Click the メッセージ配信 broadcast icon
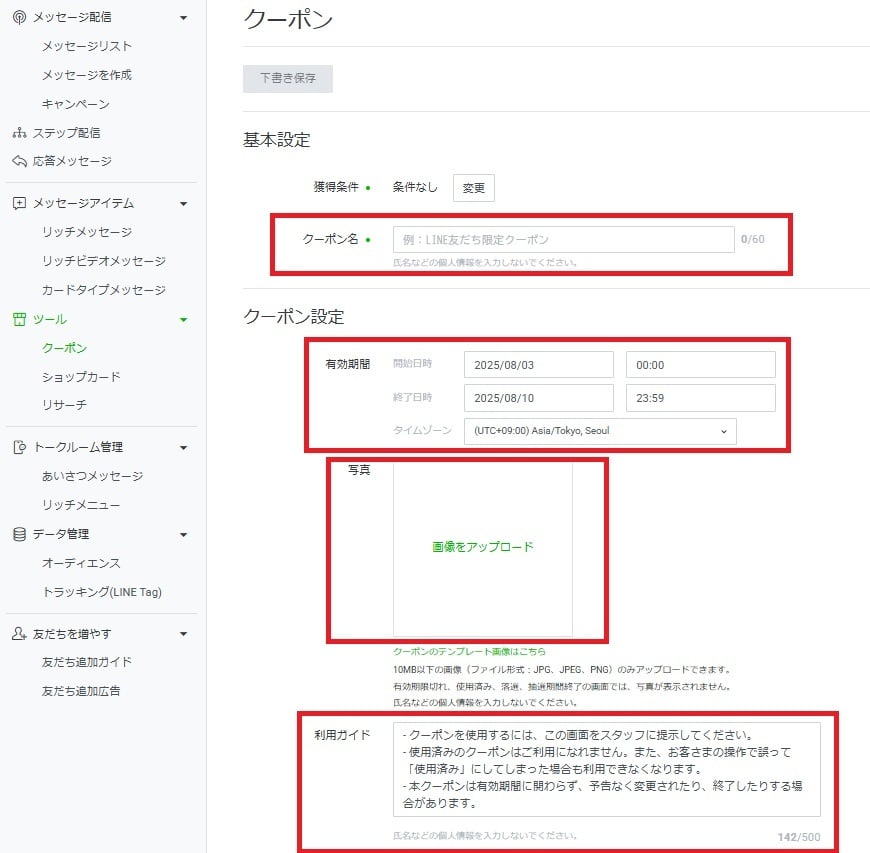This screenshot has width=870, height=853. click(x=19, y=17)
